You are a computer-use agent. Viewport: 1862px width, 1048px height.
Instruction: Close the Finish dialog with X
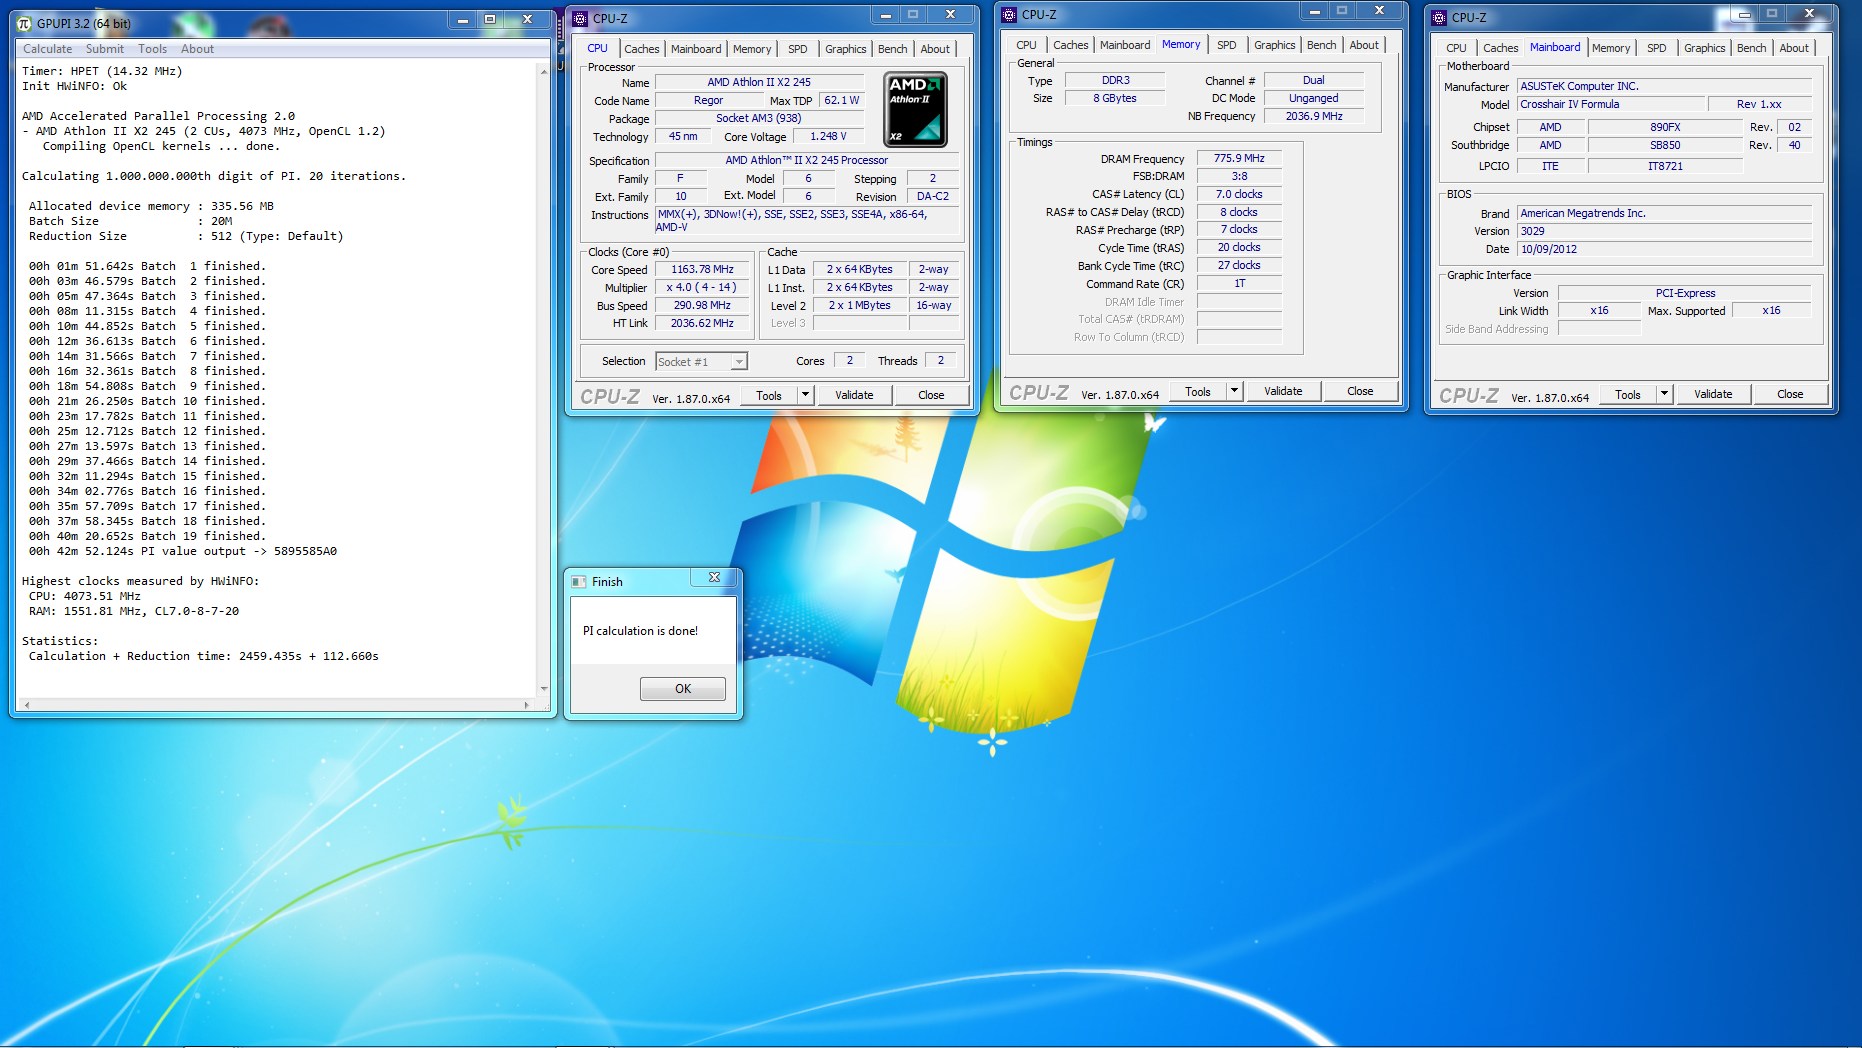[714, 578]
